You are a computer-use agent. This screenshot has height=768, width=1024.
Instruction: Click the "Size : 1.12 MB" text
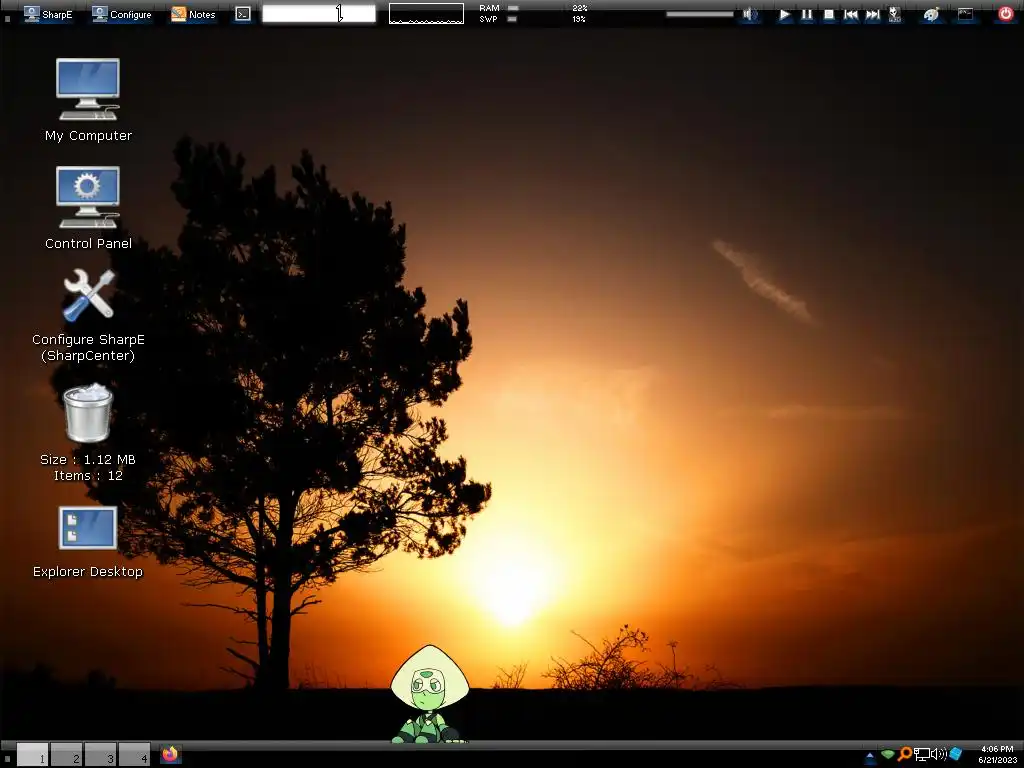[88, 460]
